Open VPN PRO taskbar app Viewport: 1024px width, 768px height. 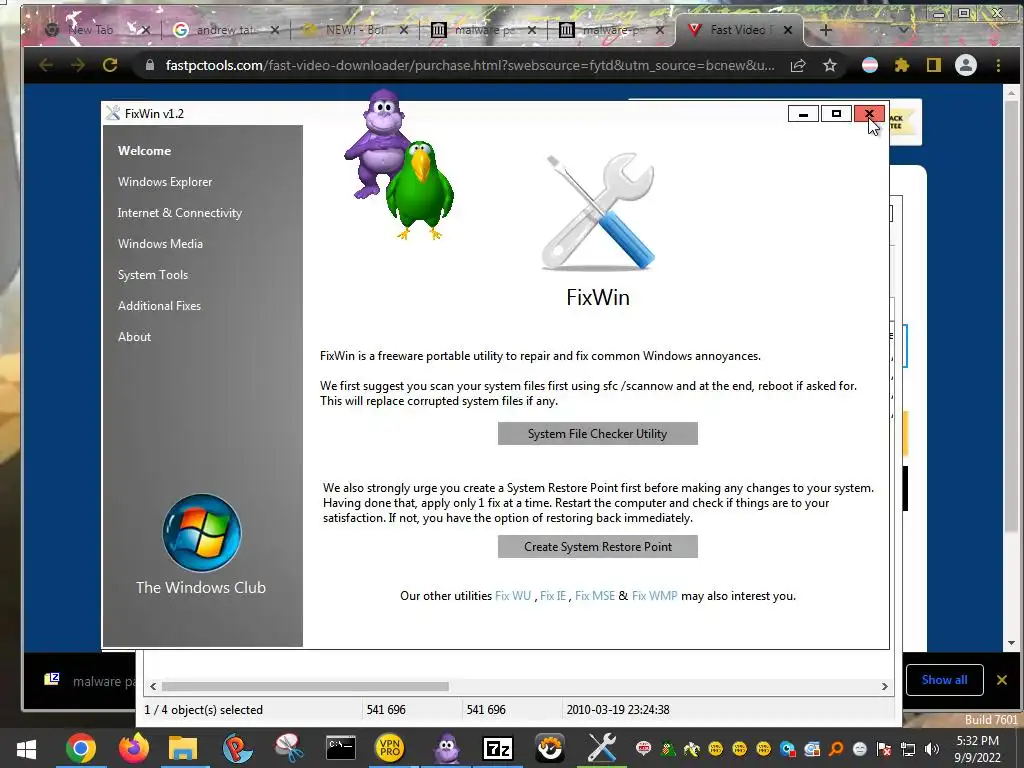(390, 748)
